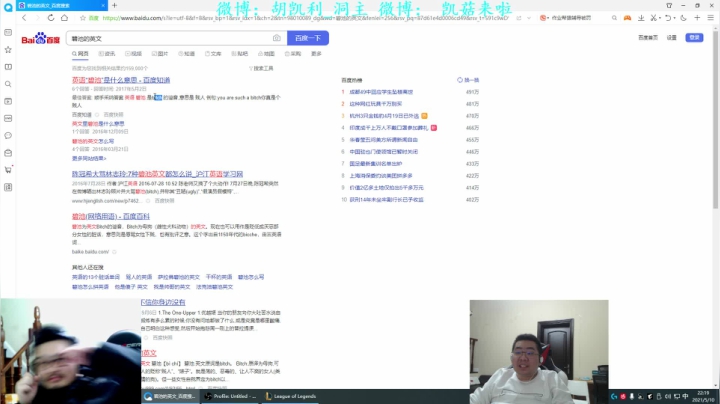
Task: Open the 百度知道 first result link
Action: [121, 80]
